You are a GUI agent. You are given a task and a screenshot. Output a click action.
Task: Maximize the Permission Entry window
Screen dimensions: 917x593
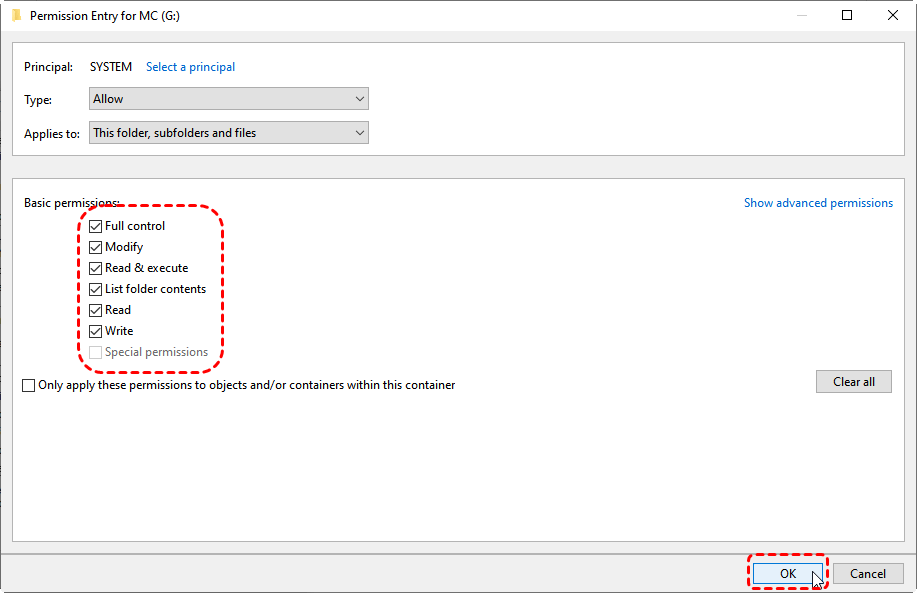pyautogui.click(x=847, y=16)
